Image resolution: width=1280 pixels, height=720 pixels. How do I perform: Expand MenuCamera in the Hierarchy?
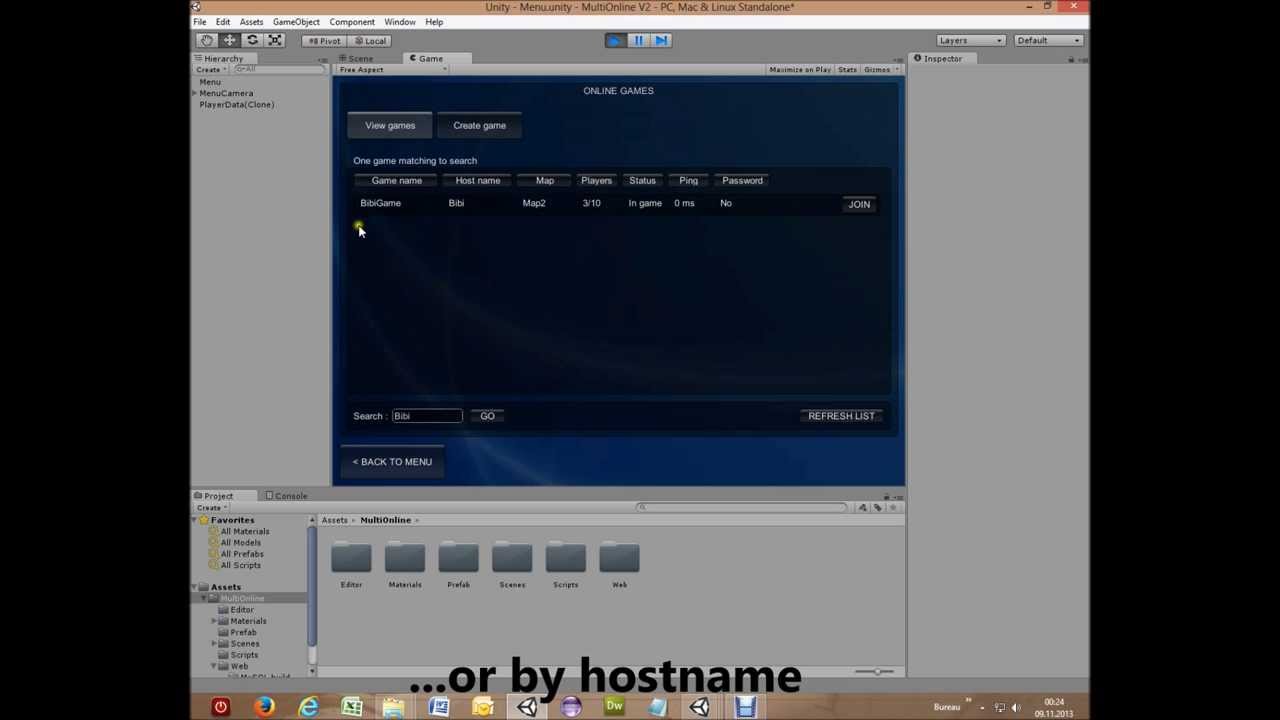(195, 93)
